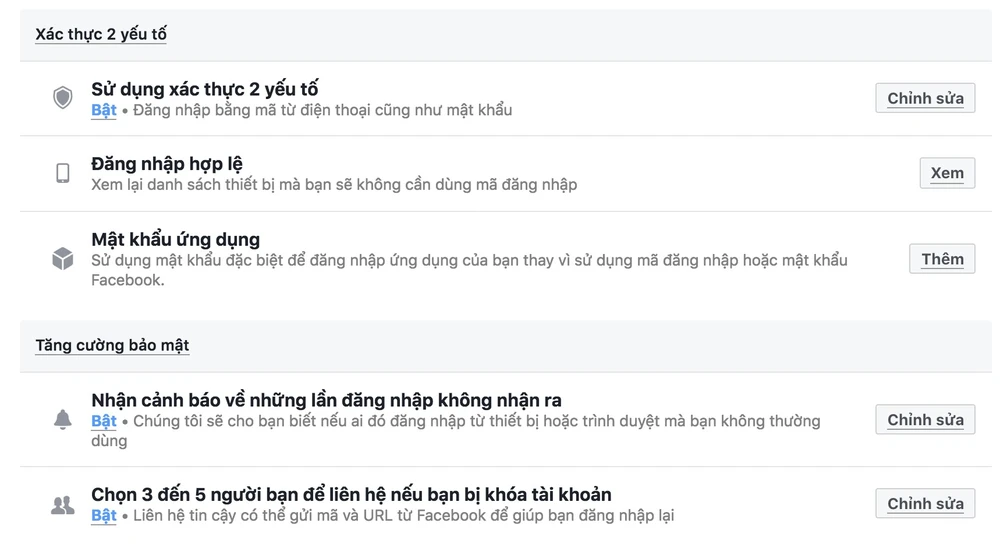The width and height of the screenshot is (1000, 544).
Task: Click the Bật status under Sử dụng xác thực 2 yếu tố
Action: pyautogui.click(x=104, y=110)
